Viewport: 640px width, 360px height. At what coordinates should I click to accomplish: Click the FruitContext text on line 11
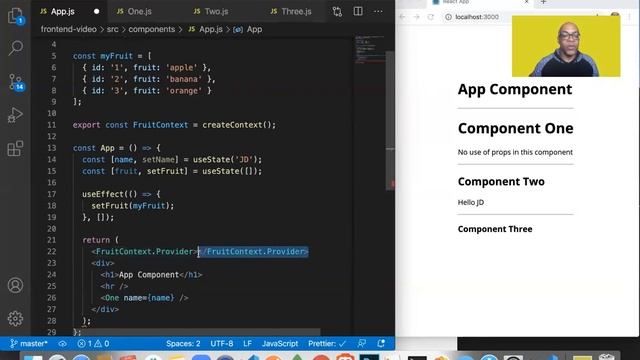pos(160,125)
